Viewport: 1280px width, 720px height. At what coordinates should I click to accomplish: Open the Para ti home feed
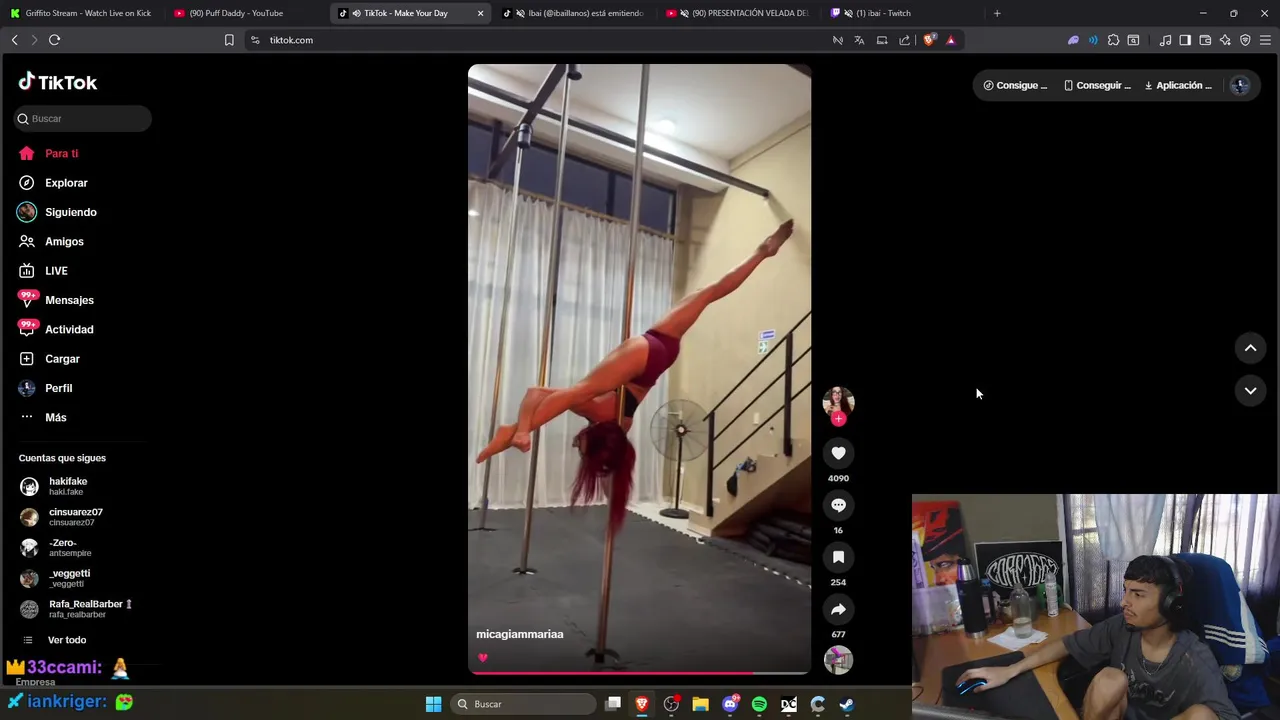click(48, 154)
